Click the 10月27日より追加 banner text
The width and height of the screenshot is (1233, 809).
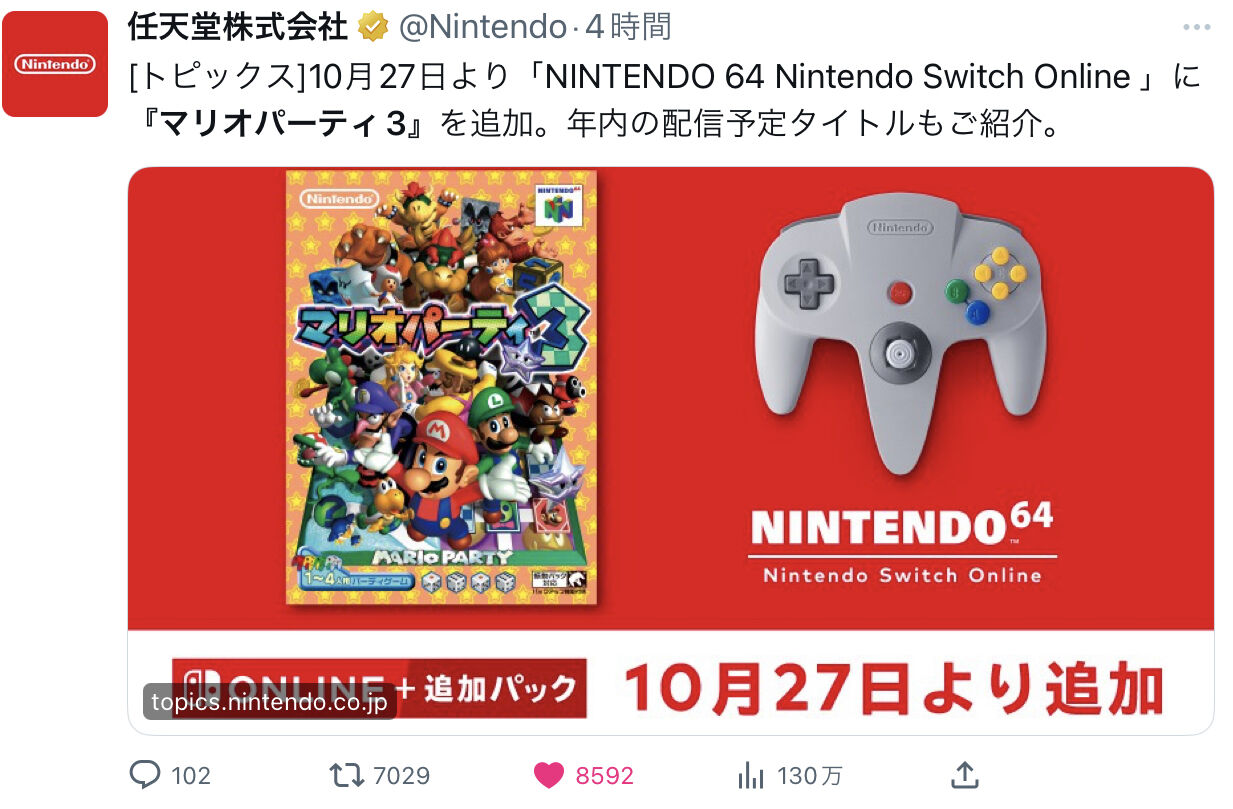(x=894, y=689)
